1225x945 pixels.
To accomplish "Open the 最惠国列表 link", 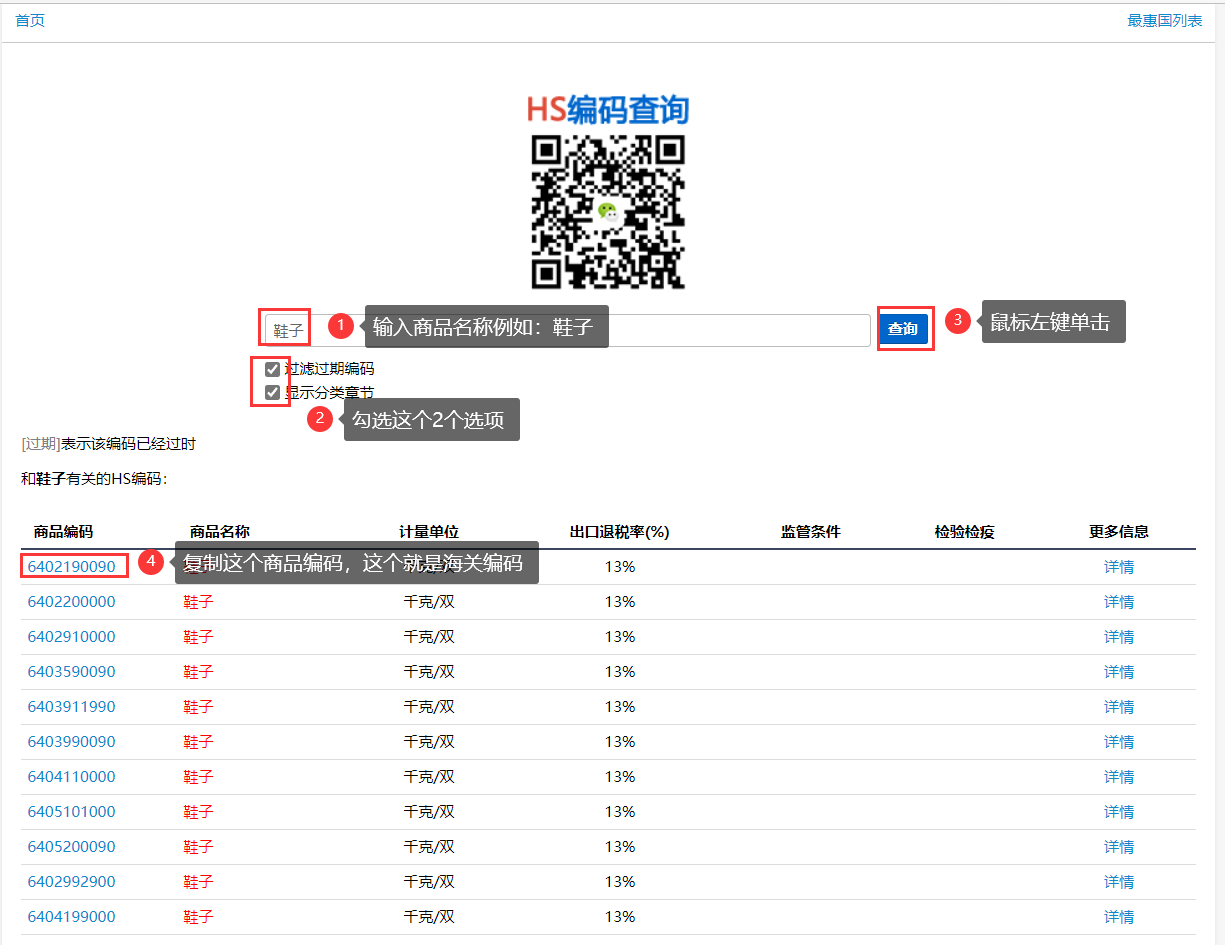I will 1165,21.
